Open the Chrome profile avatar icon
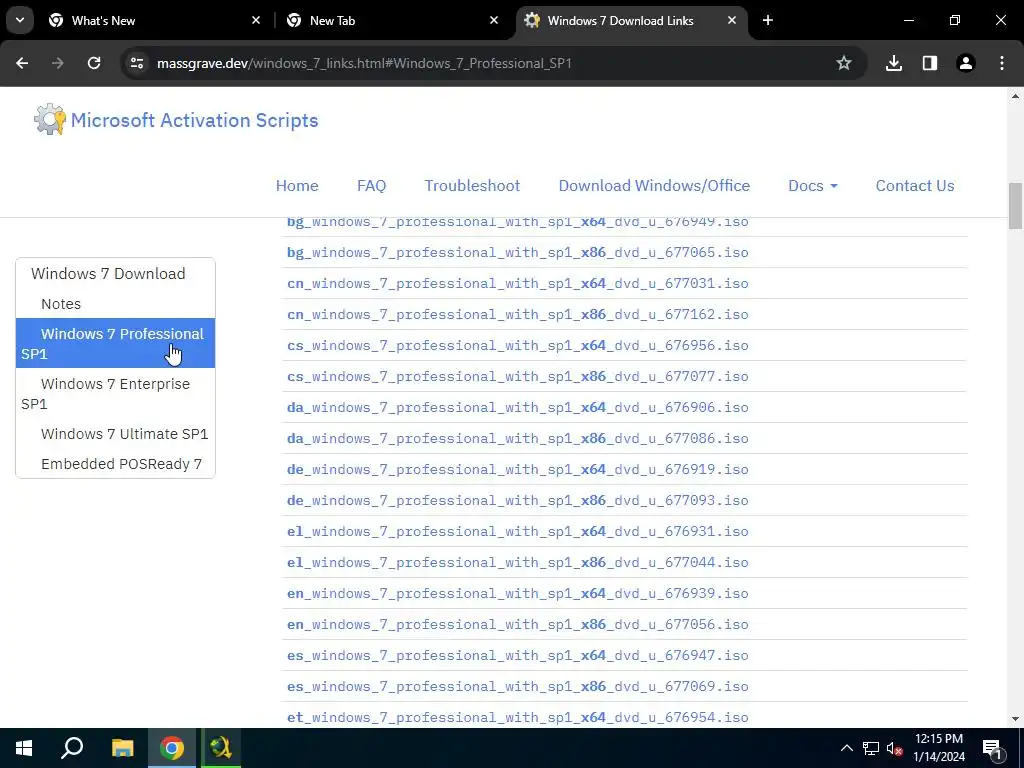Viewport: 1024px width, 768px height. point(966,63)
